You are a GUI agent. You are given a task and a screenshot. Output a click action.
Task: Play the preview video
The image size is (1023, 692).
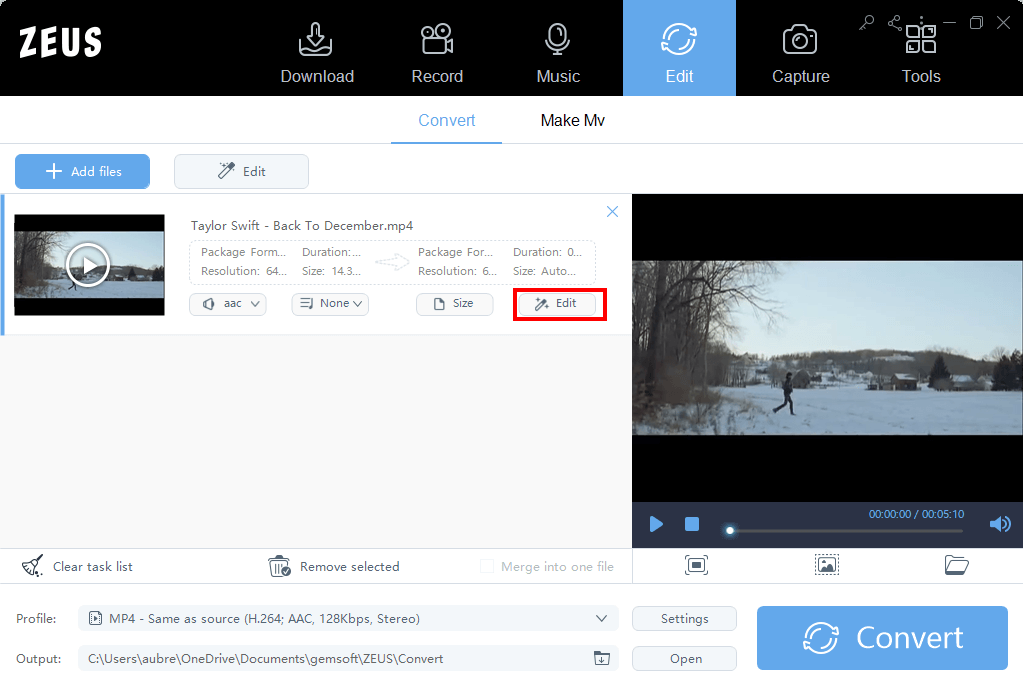656,524
